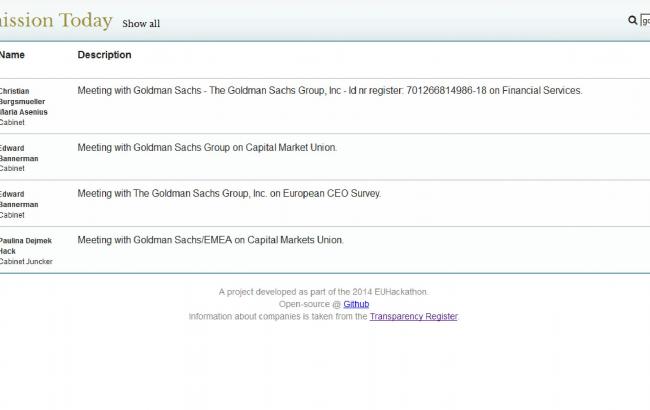Click the Financial Services meeting description
The image size is (650, 410).
329,91
